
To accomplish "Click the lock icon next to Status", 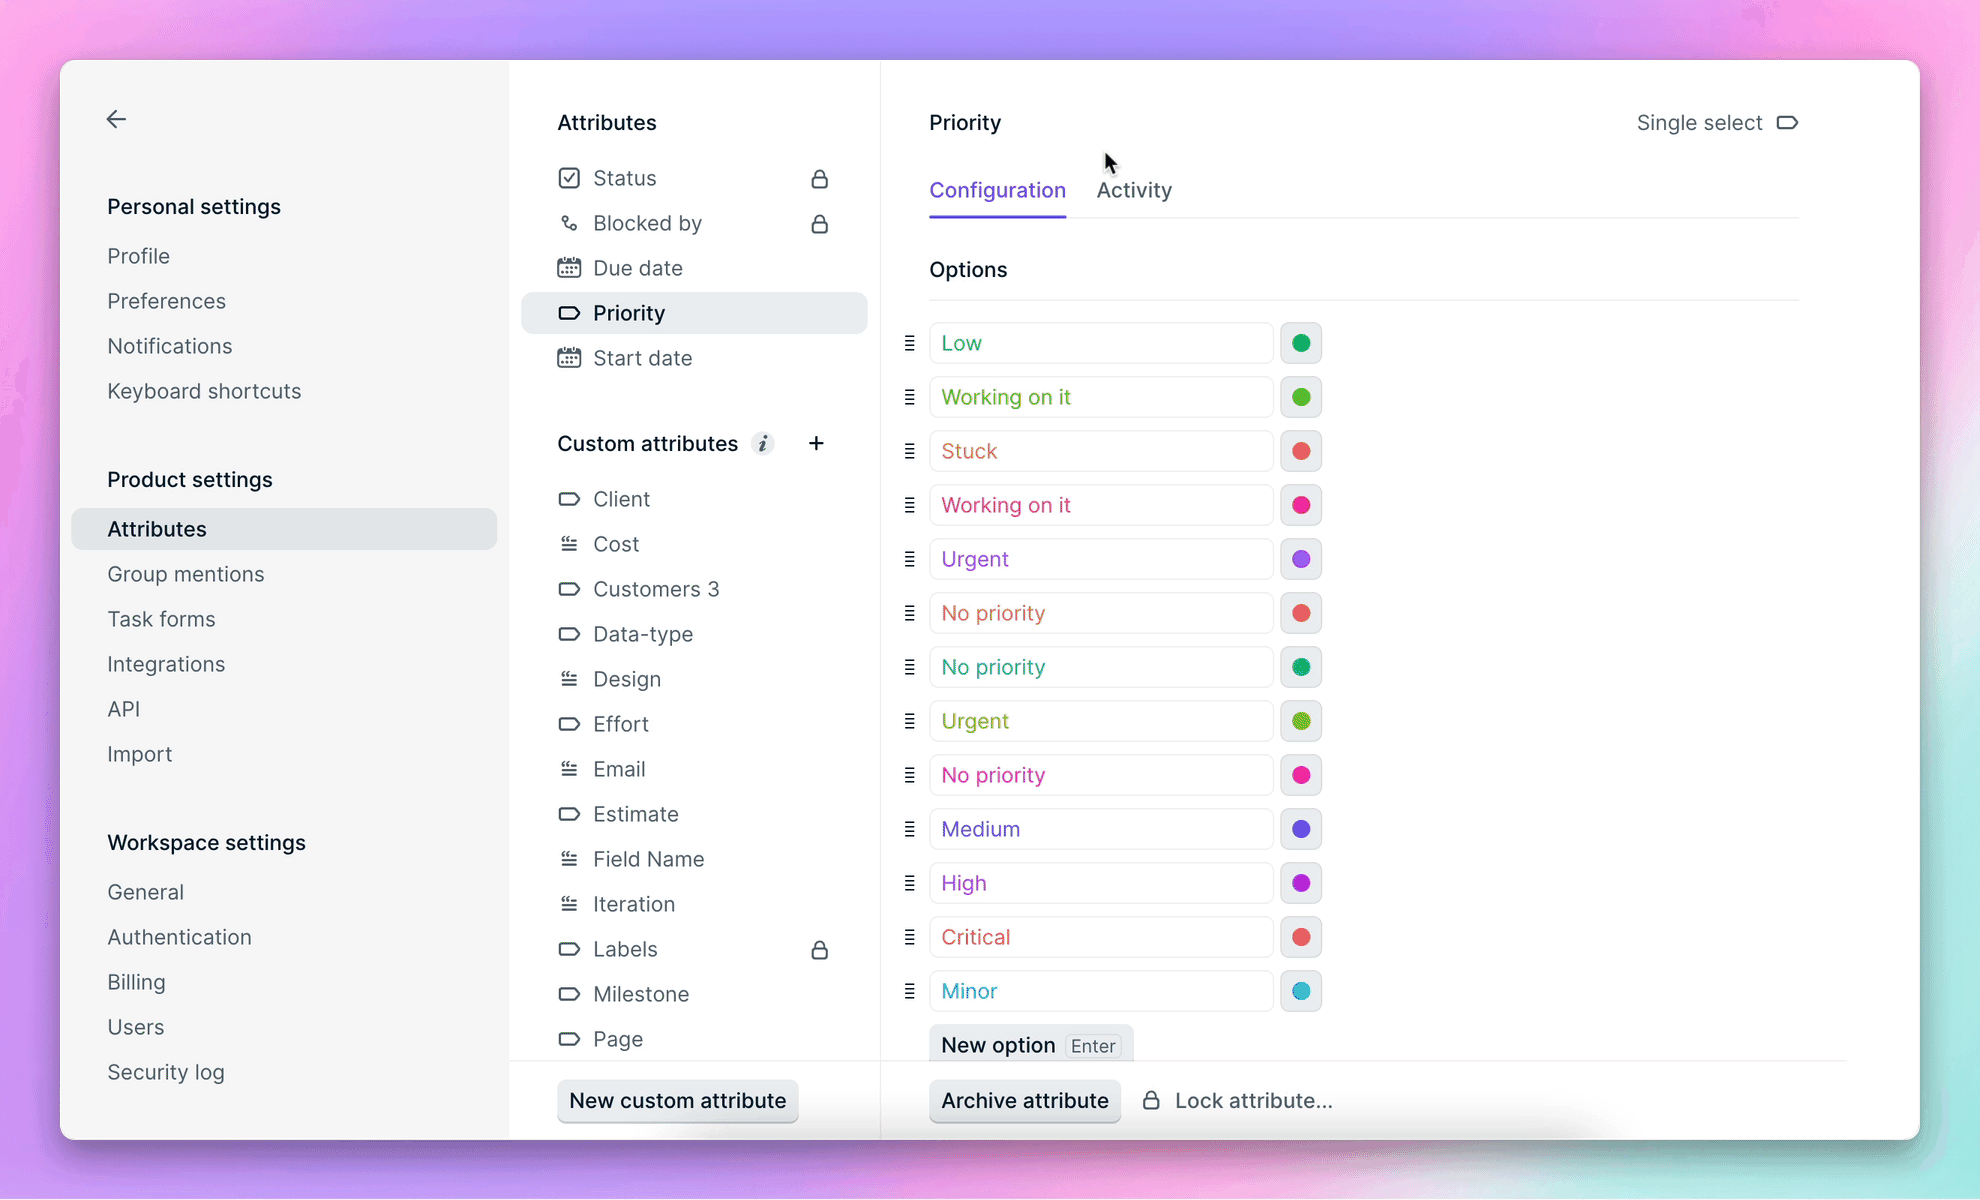I will [819, 179].
